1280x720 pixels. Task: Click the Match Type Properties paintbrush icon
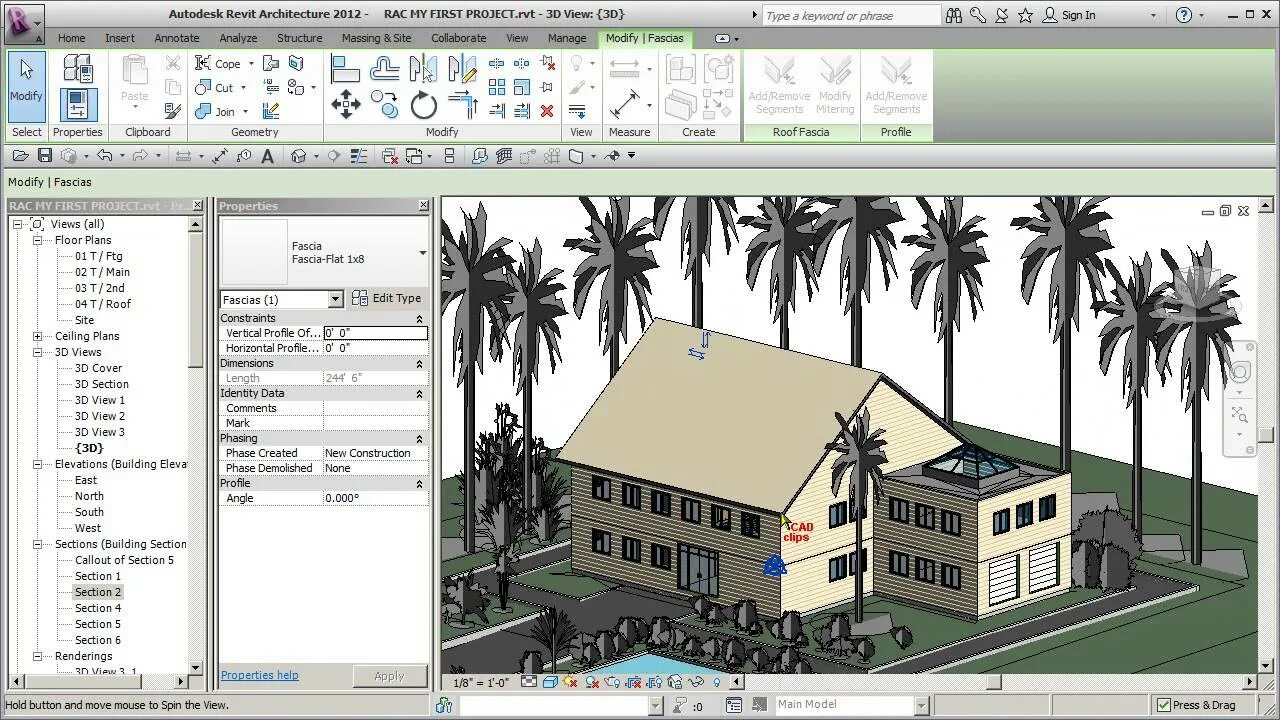coord(173,111)
